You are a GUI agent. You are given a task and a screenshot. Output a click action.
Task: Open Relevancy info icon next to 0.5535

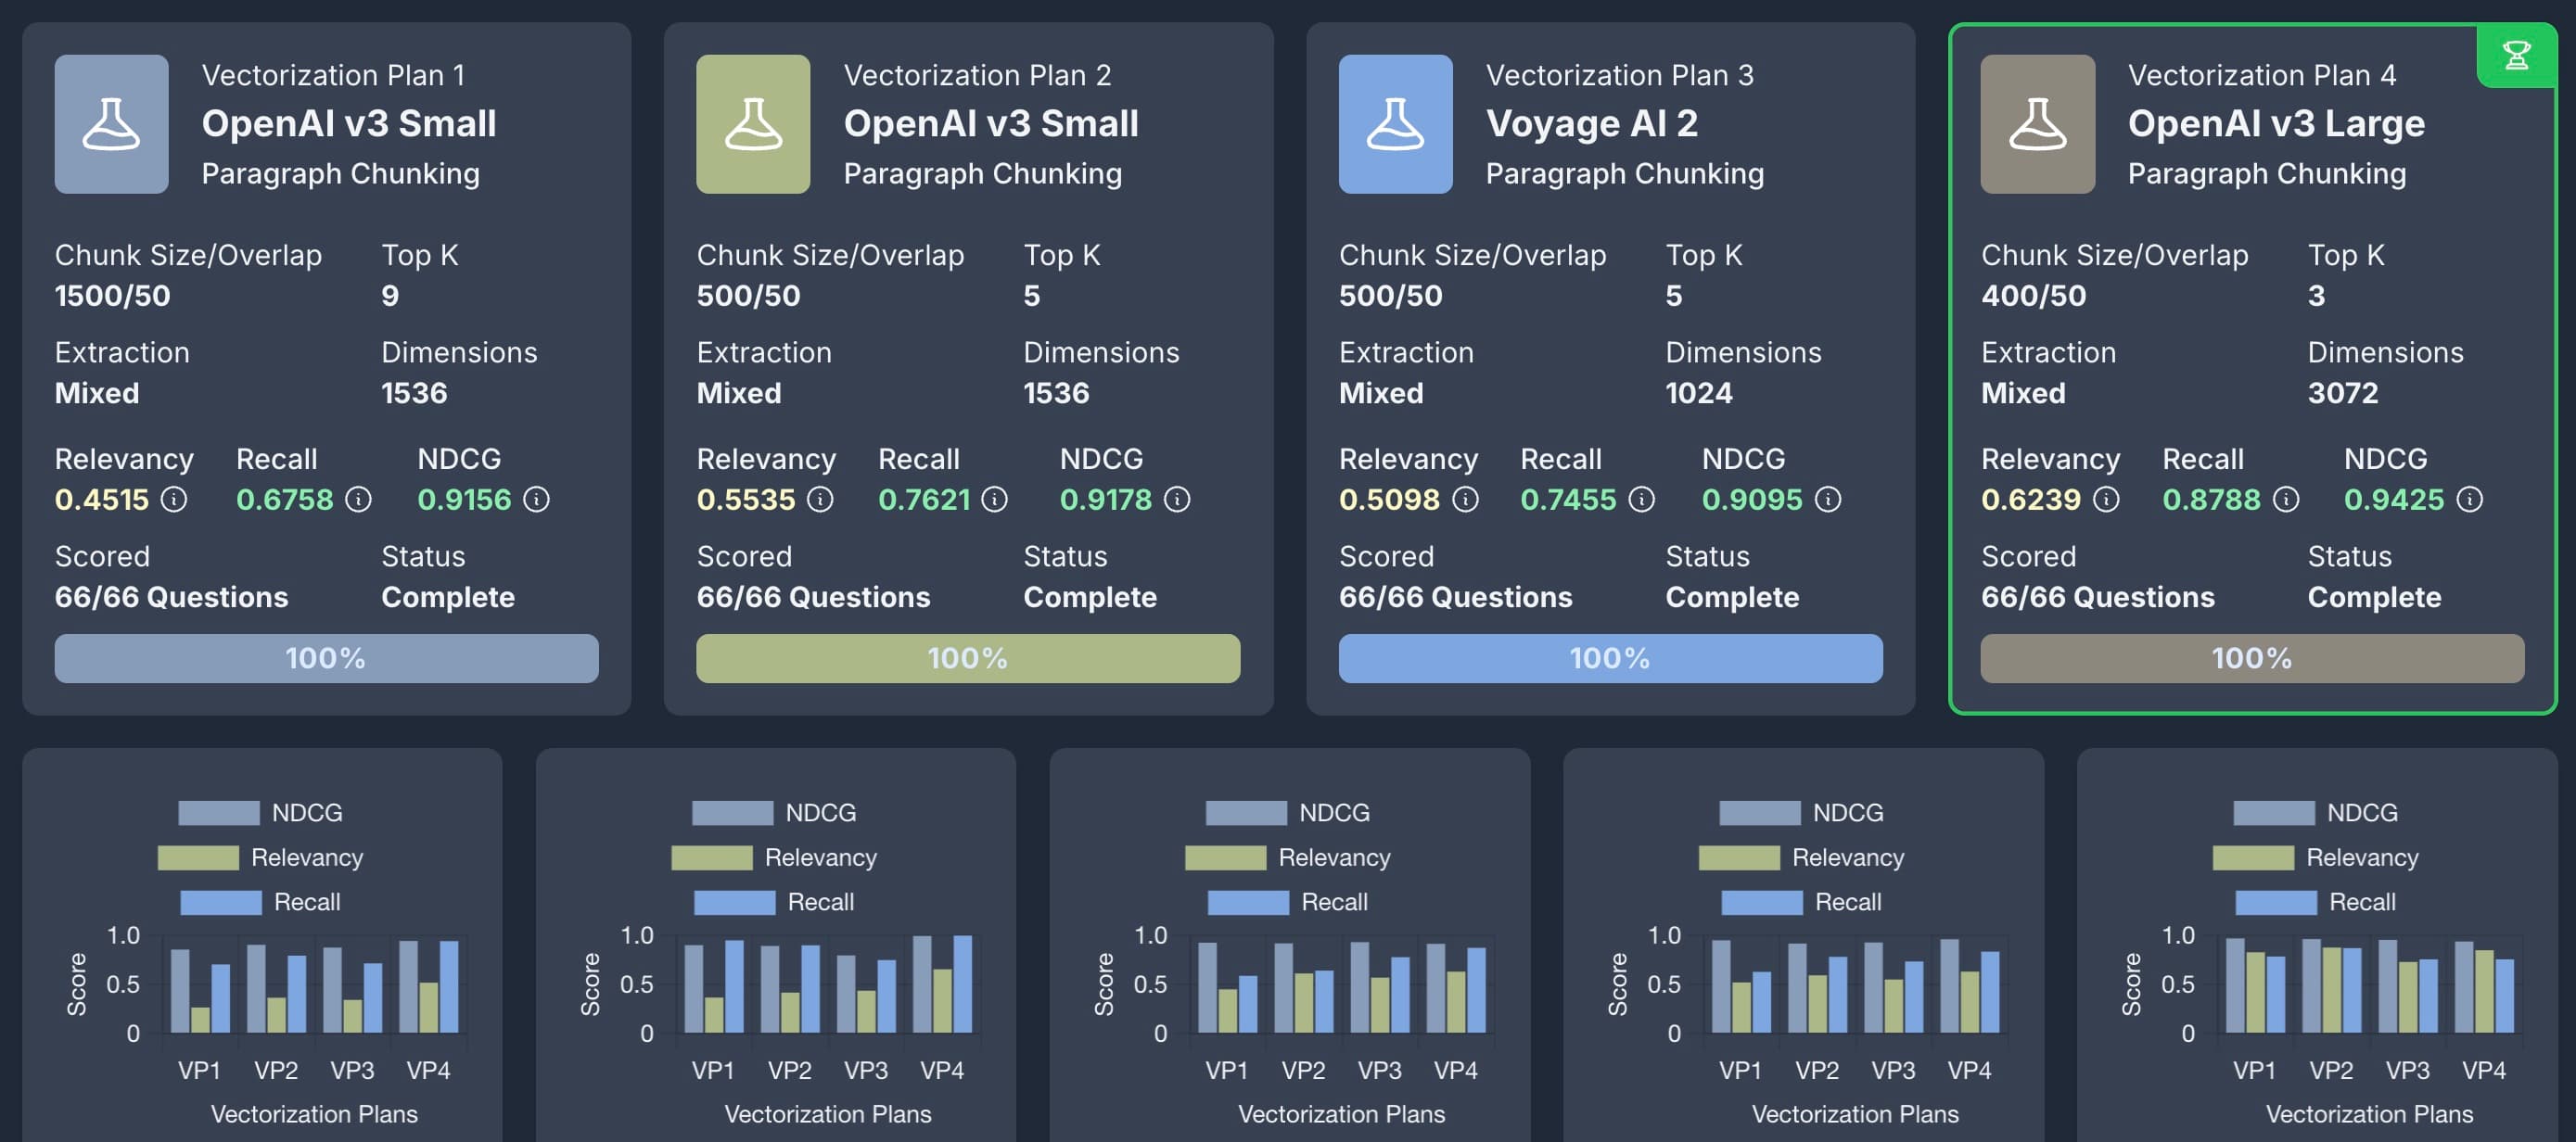820,499
